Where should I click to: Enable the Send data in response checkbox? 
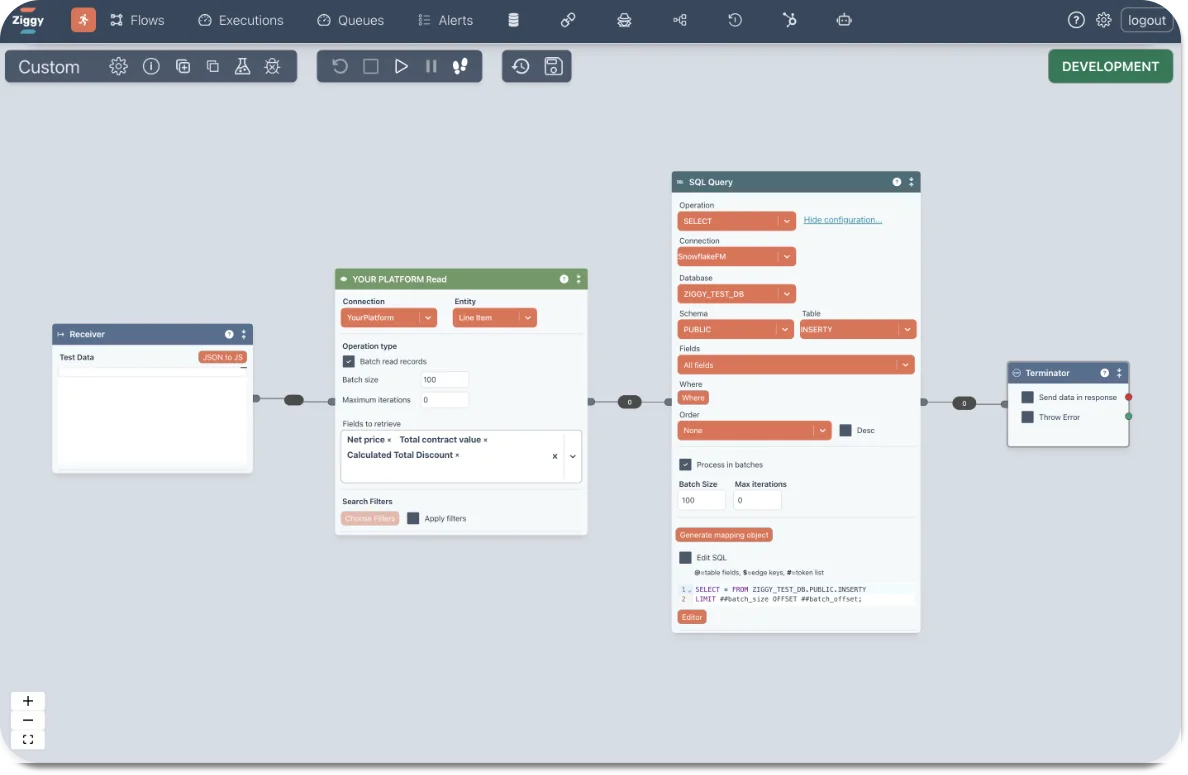click(1027, 397)
